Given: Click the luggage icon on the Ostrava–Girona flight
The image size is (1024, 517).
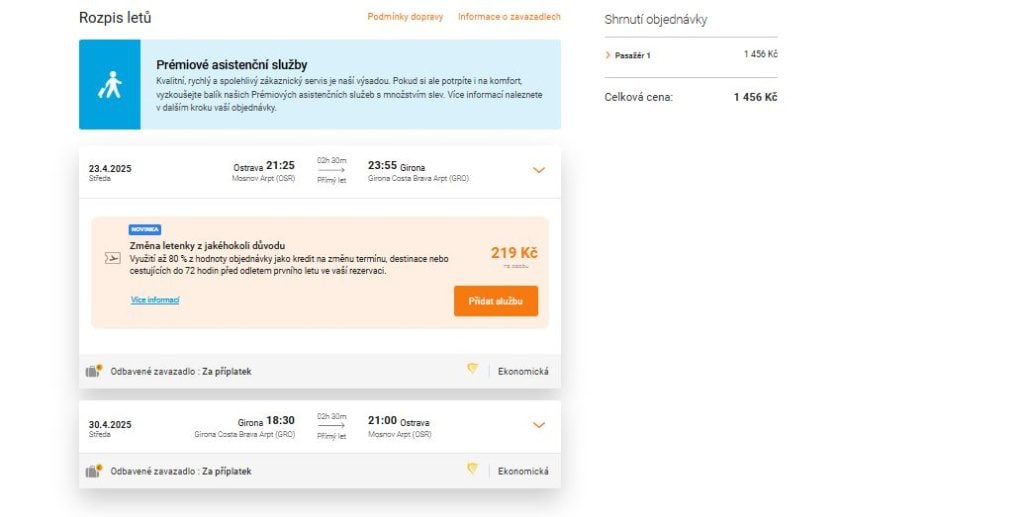Looking at the screenshot, I should click(94, 371).
